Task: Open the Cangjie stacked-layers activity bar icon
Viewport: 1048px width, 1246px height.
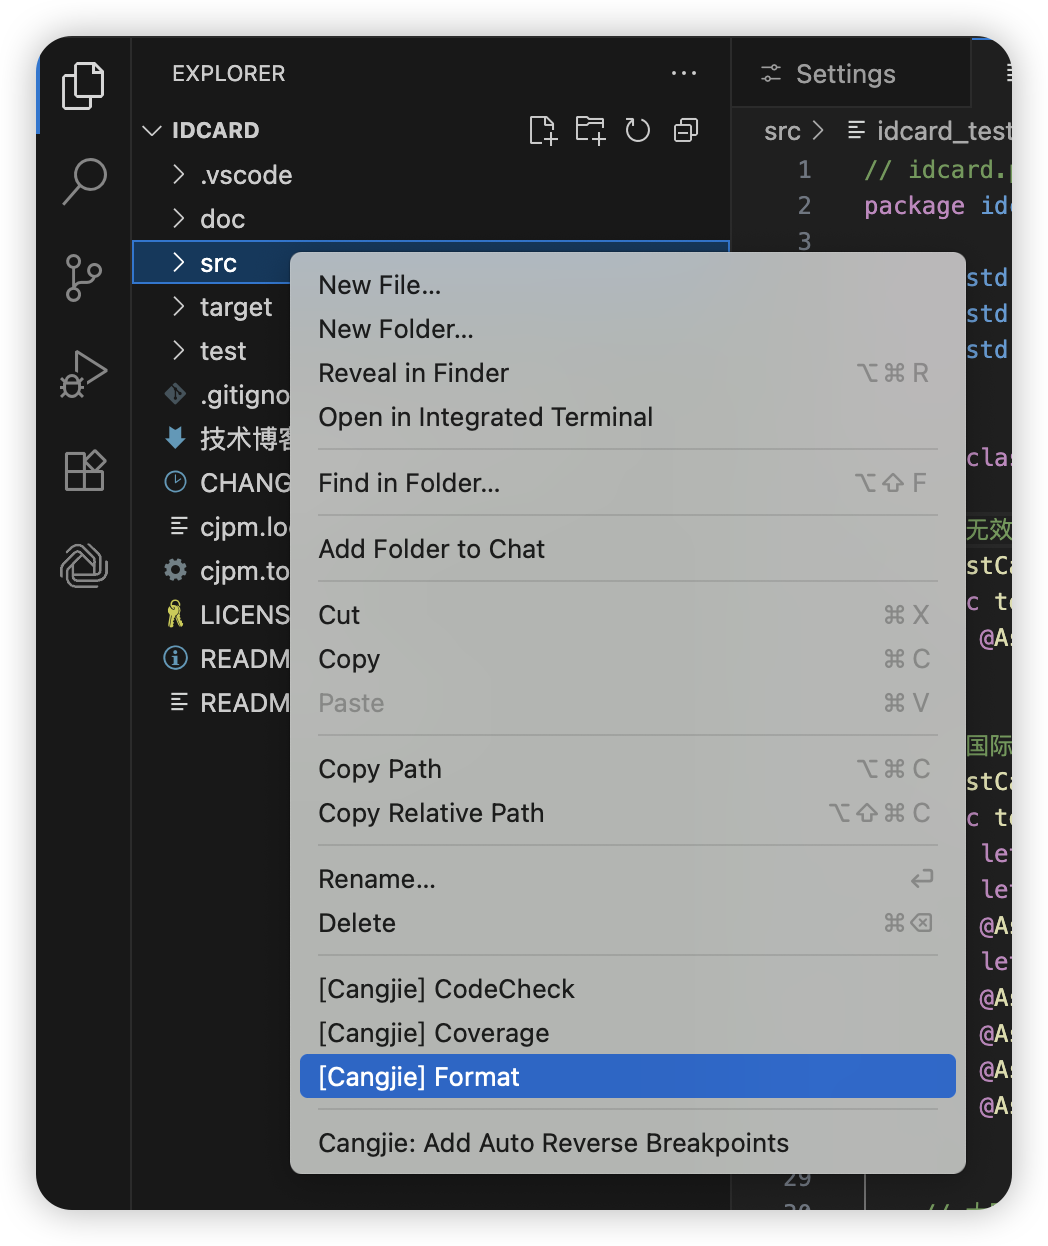Action: (x=84, y=565)
